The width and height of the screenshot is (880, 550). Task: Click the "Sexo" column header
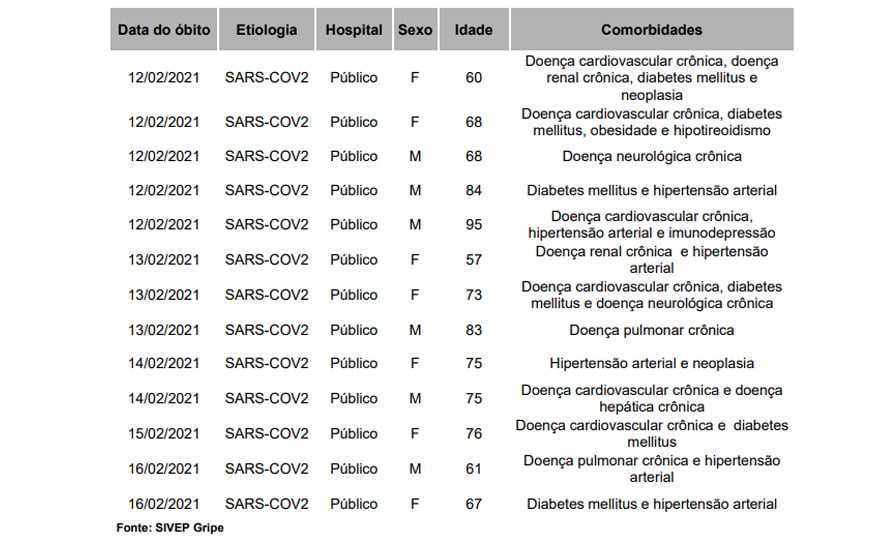415,30
